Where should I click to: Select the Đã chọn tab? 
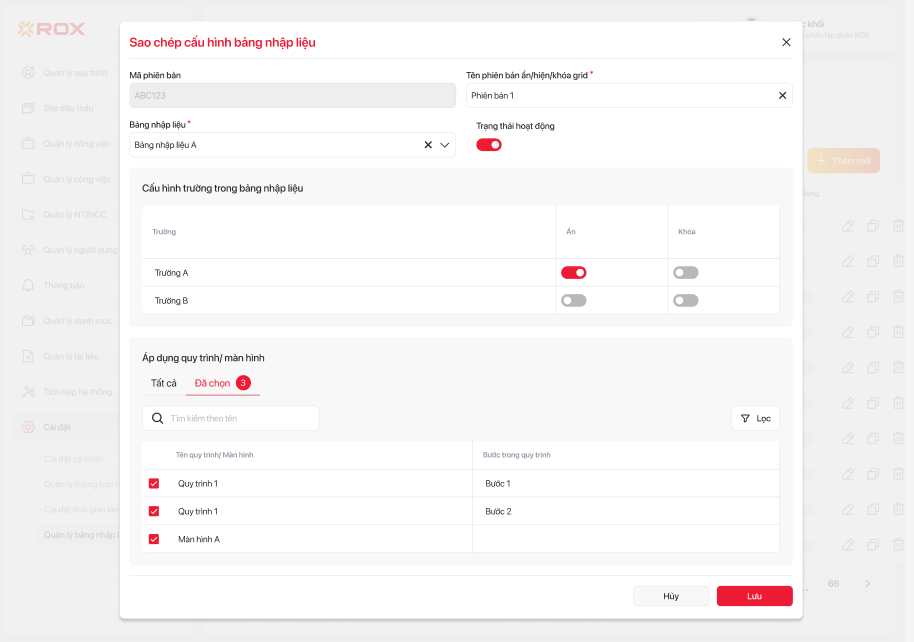tap(212, 383)
